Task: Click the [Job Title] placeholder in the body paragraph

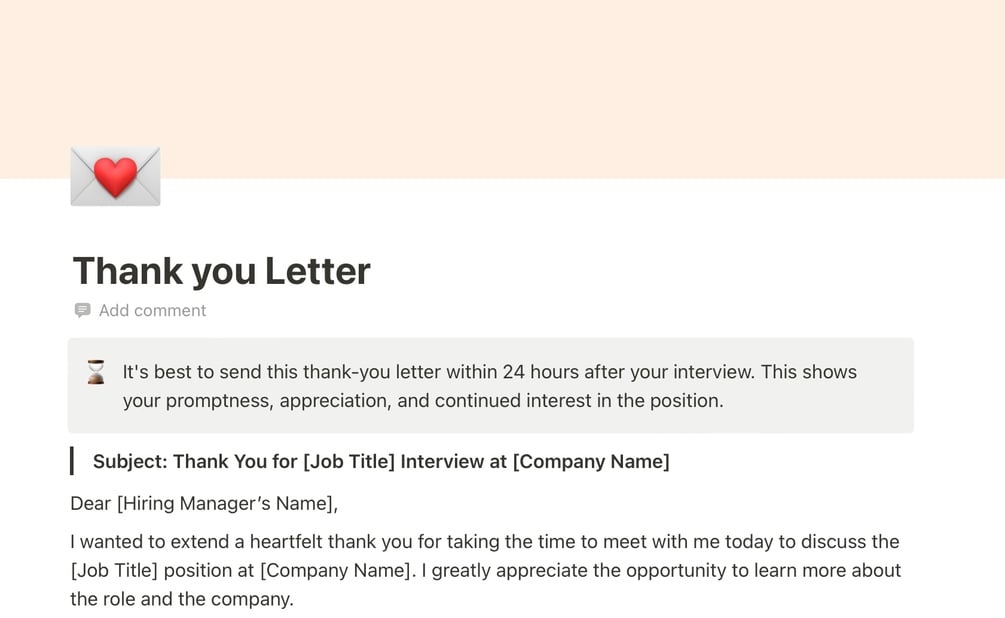Action: point(114,571)
